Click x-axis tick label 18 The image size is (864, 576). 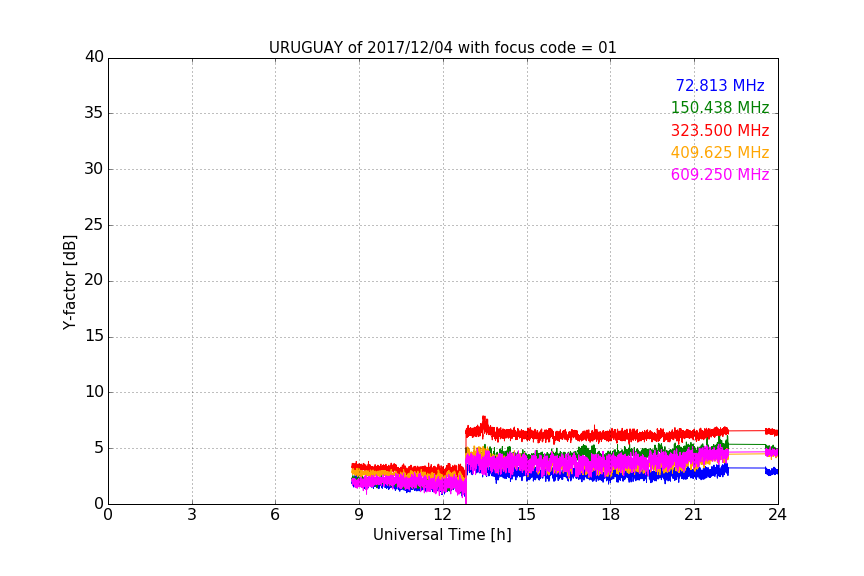tap(611, 515)
